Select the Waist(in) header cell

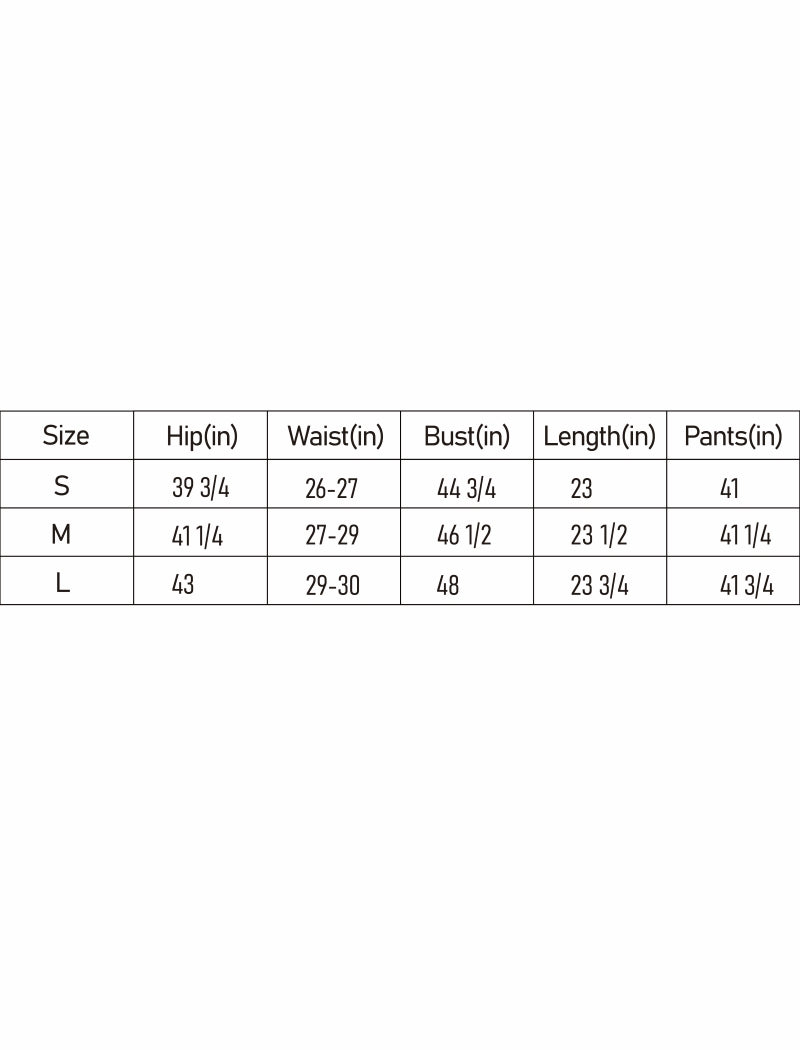[x=335, y=436]
